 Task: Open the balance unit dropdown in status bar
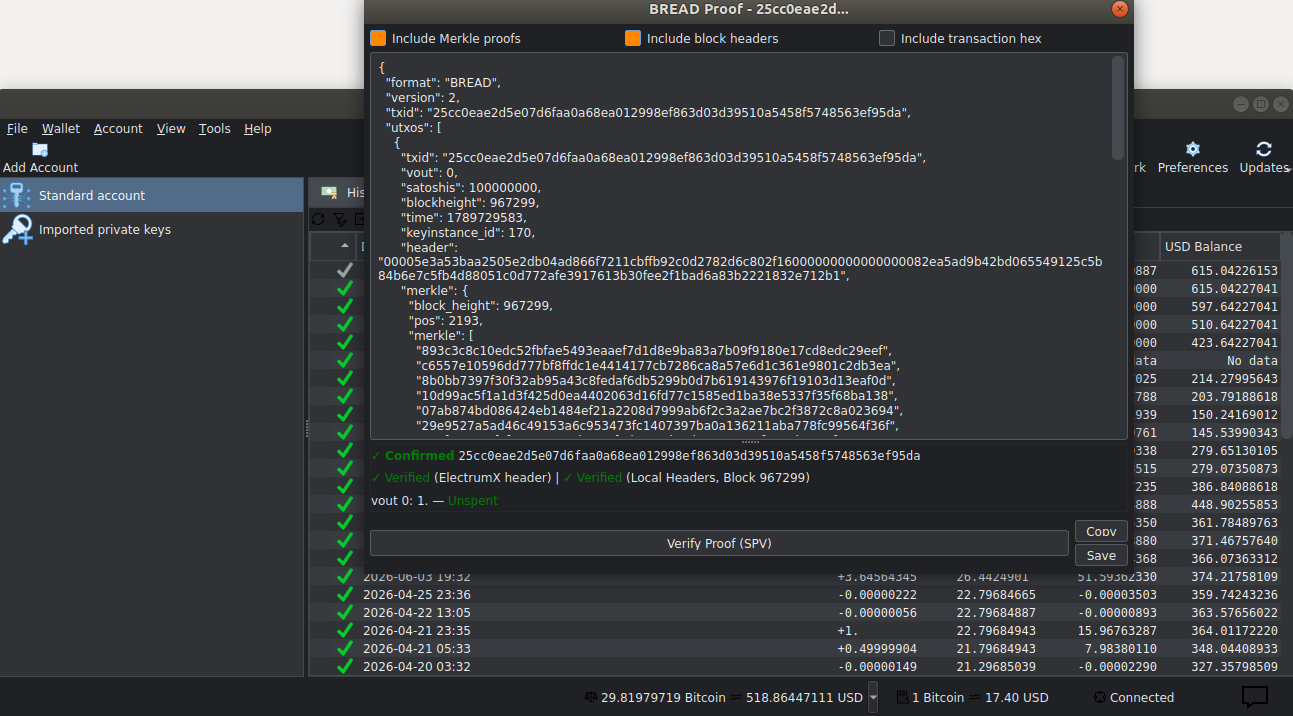click(873, 697)
